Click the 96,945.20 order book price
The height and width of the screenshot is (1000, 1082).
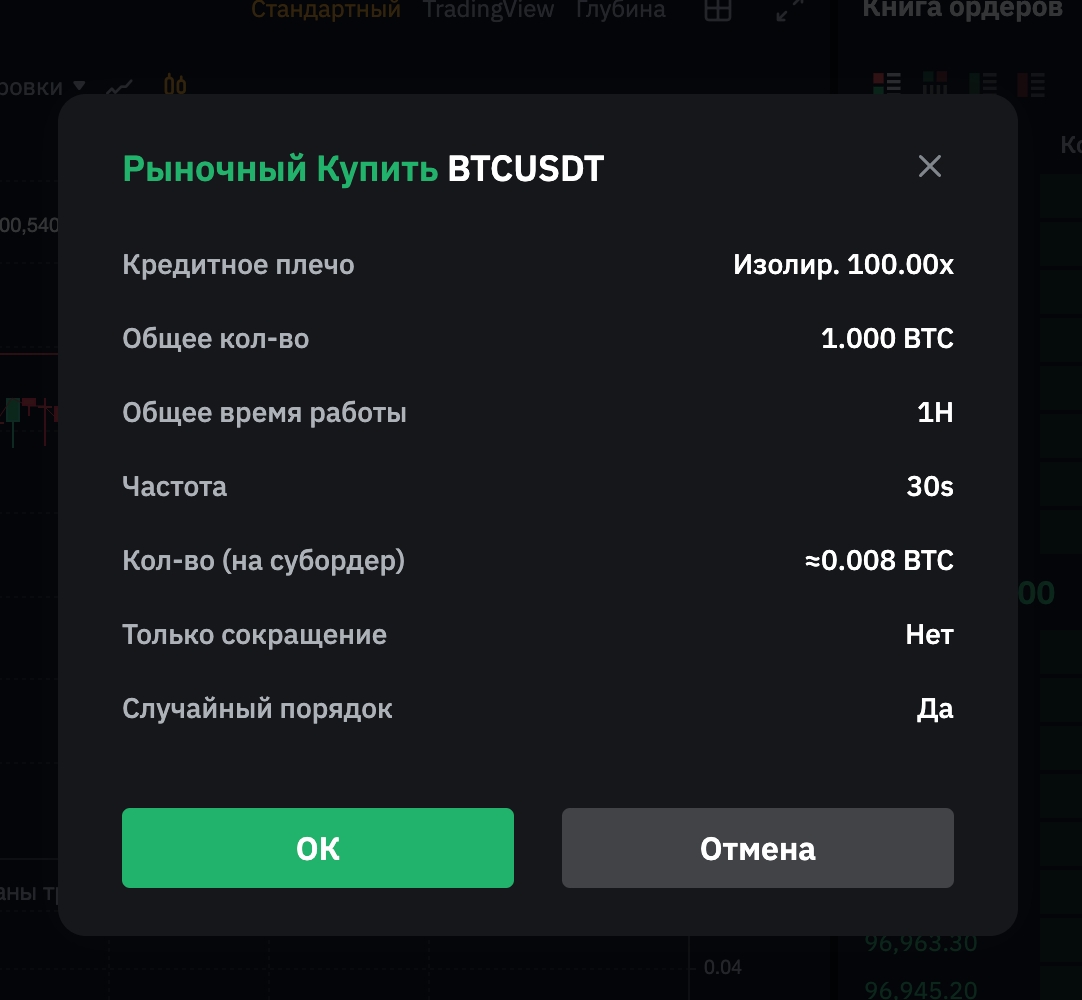point(921,989)
